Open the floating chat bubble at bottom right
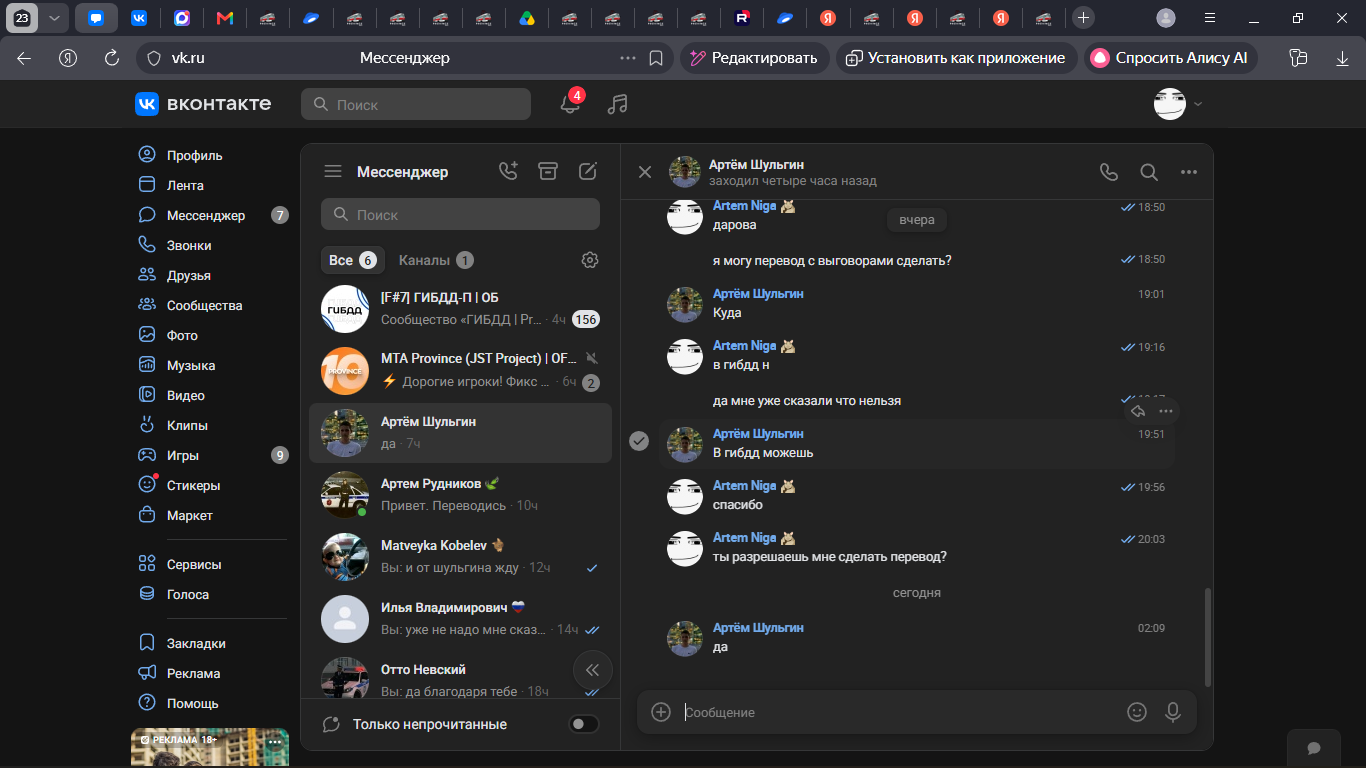The width and height of the screenshot is (1366, 768). click(x=1314, y=748)
